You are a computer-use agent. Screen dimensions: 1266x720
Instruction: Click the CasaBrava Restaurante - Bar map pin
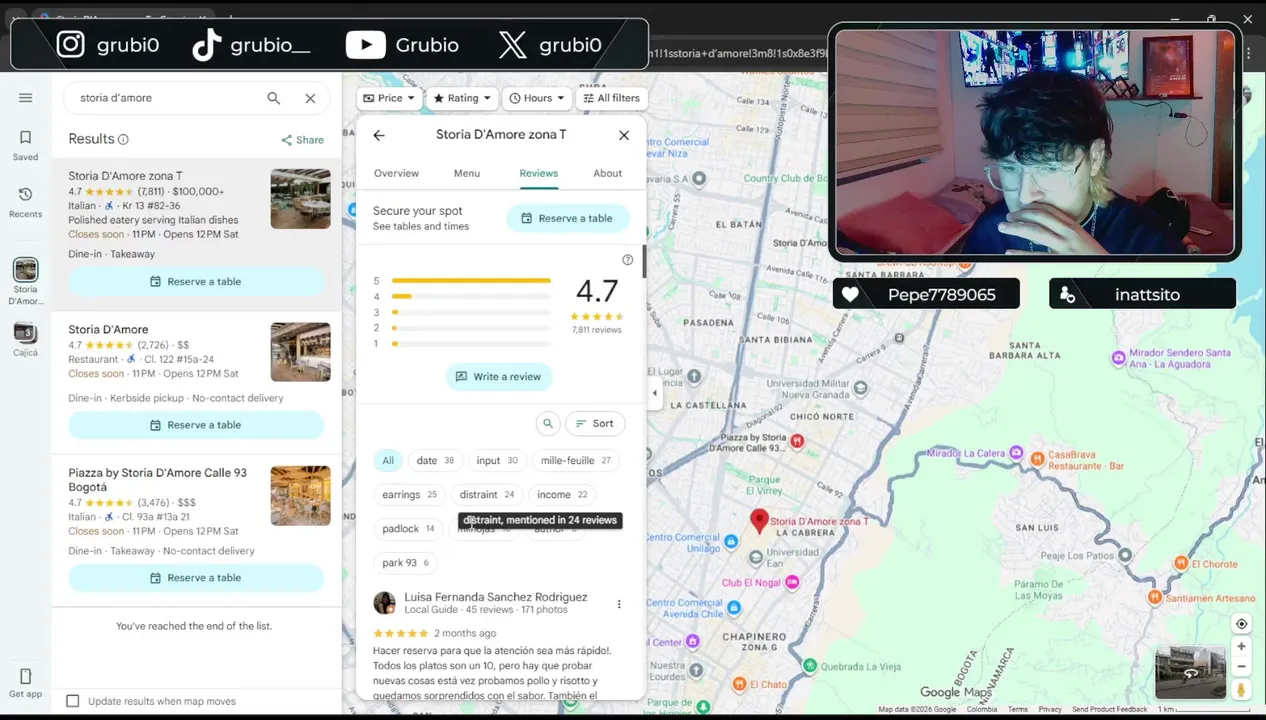pyautogui.click(x=1037, y=459)
